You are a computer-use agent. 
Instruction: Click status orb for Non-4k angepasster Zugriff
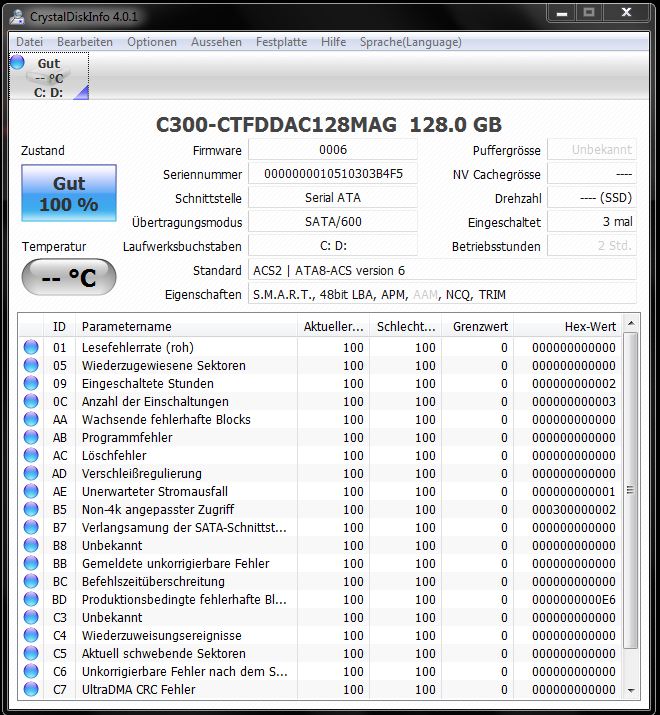click(31, 509)
